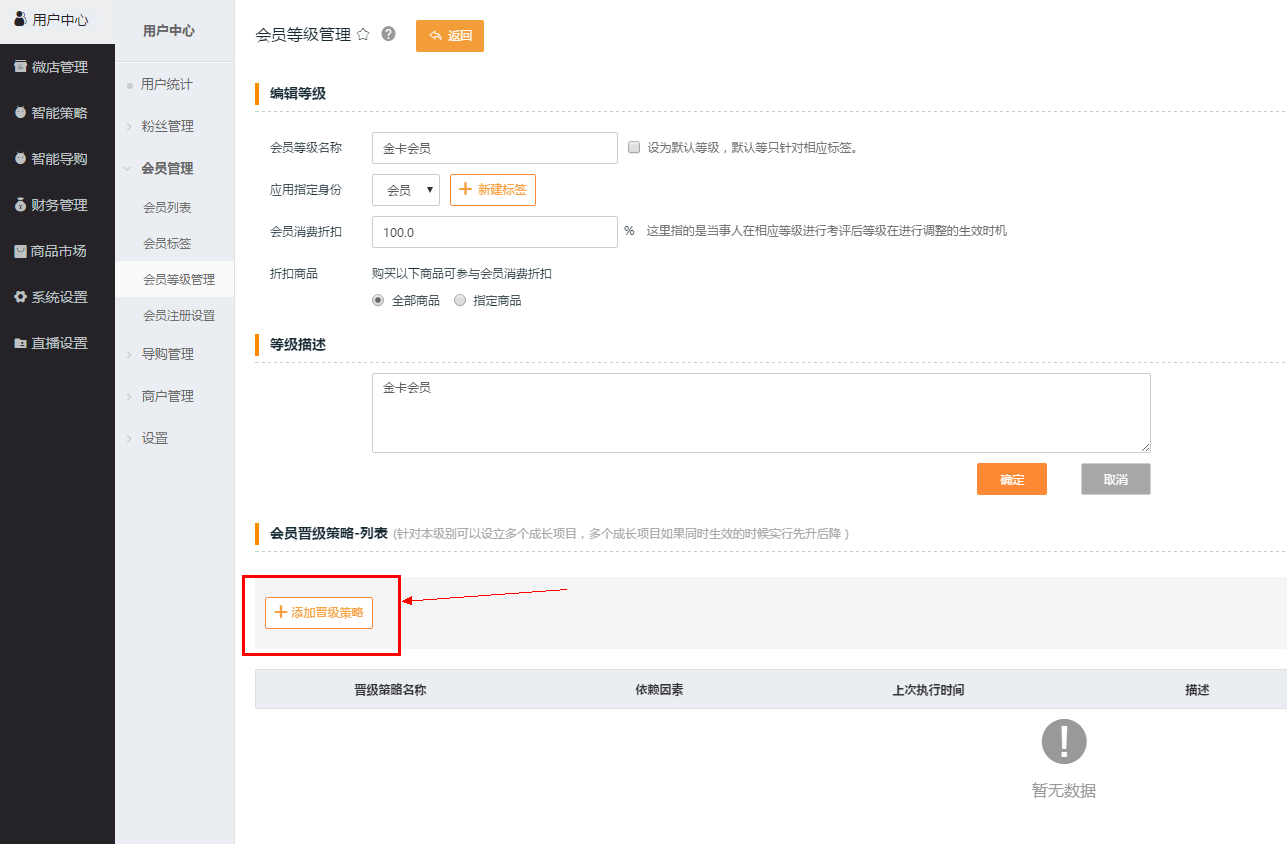The height and width of the screenshot is (844, 1287).
Task: Open the 应用指定身份 dropdown
Action: pos(406,190)
